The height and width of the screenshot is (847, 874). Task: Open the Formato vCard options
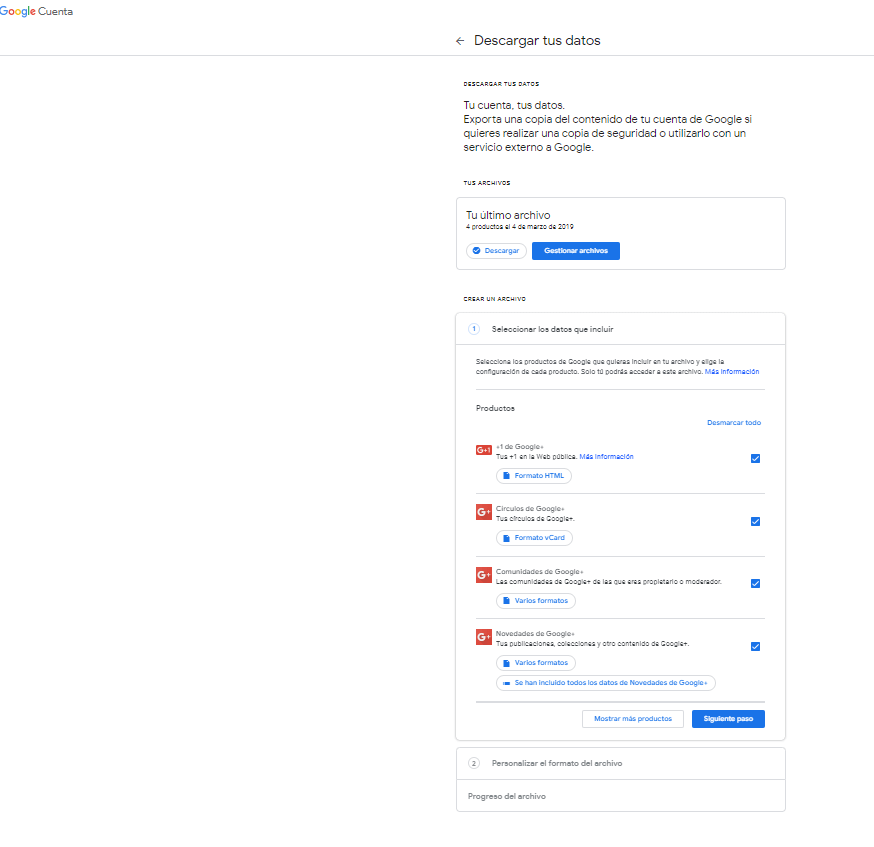[534, 538]
